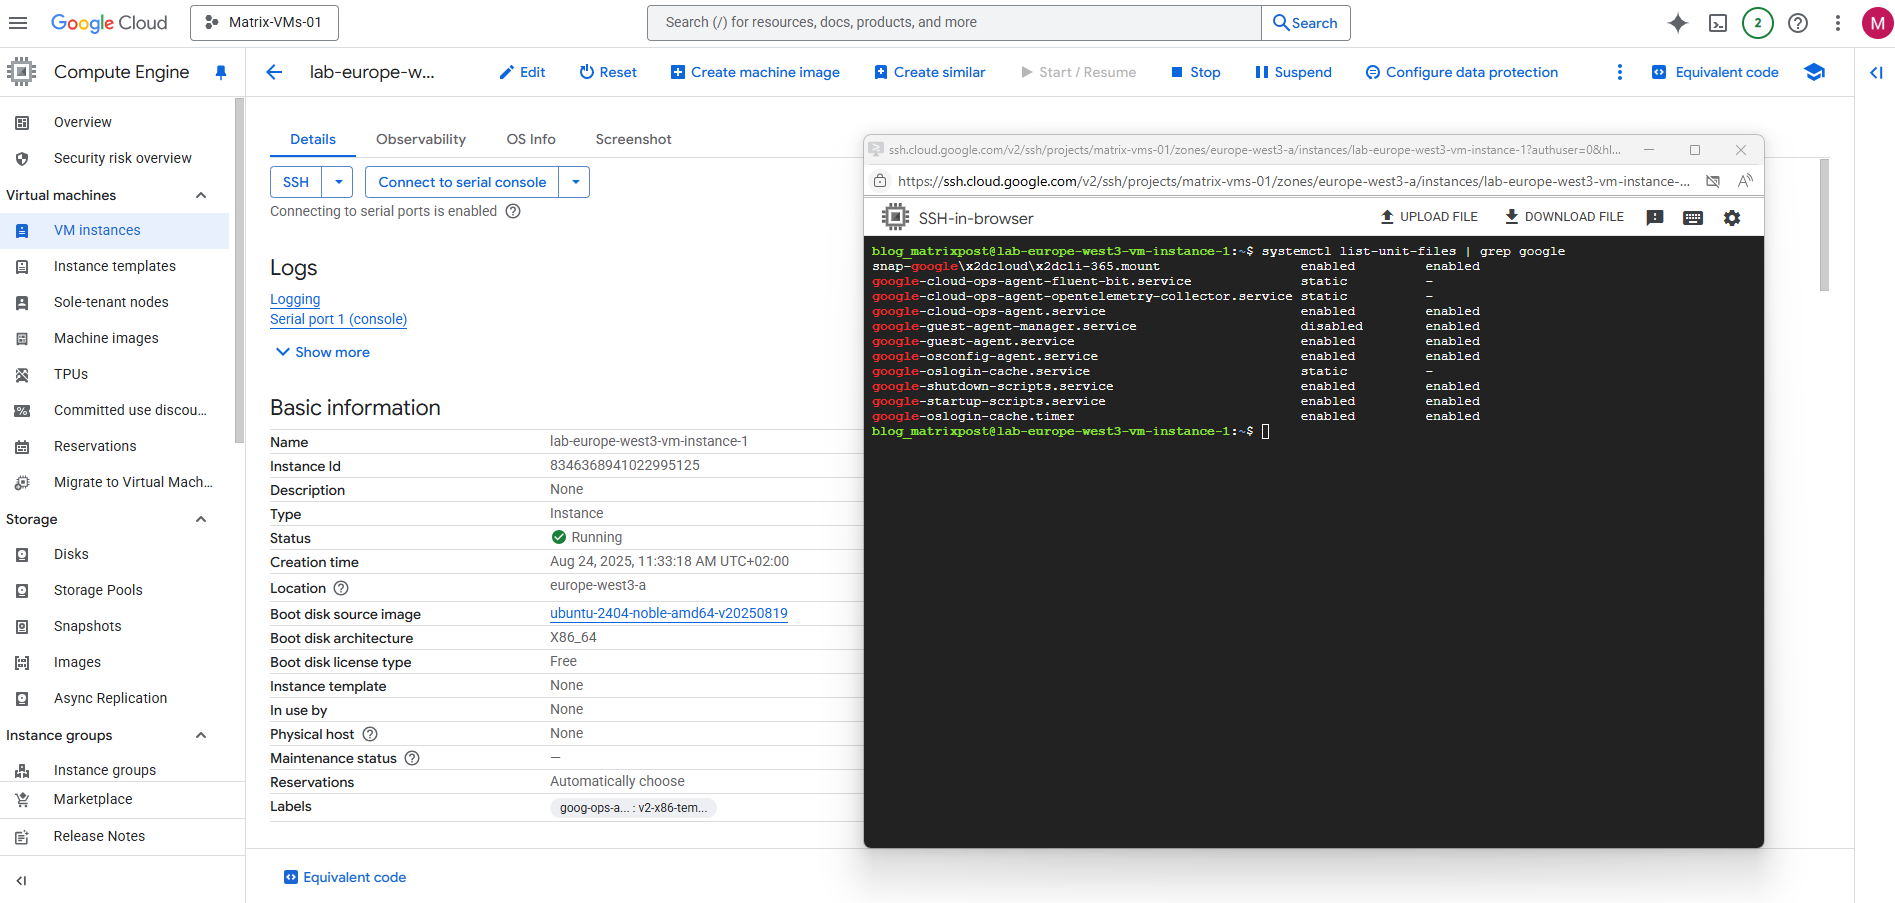Click the details page vertical scrollbar

[1824, 224]
